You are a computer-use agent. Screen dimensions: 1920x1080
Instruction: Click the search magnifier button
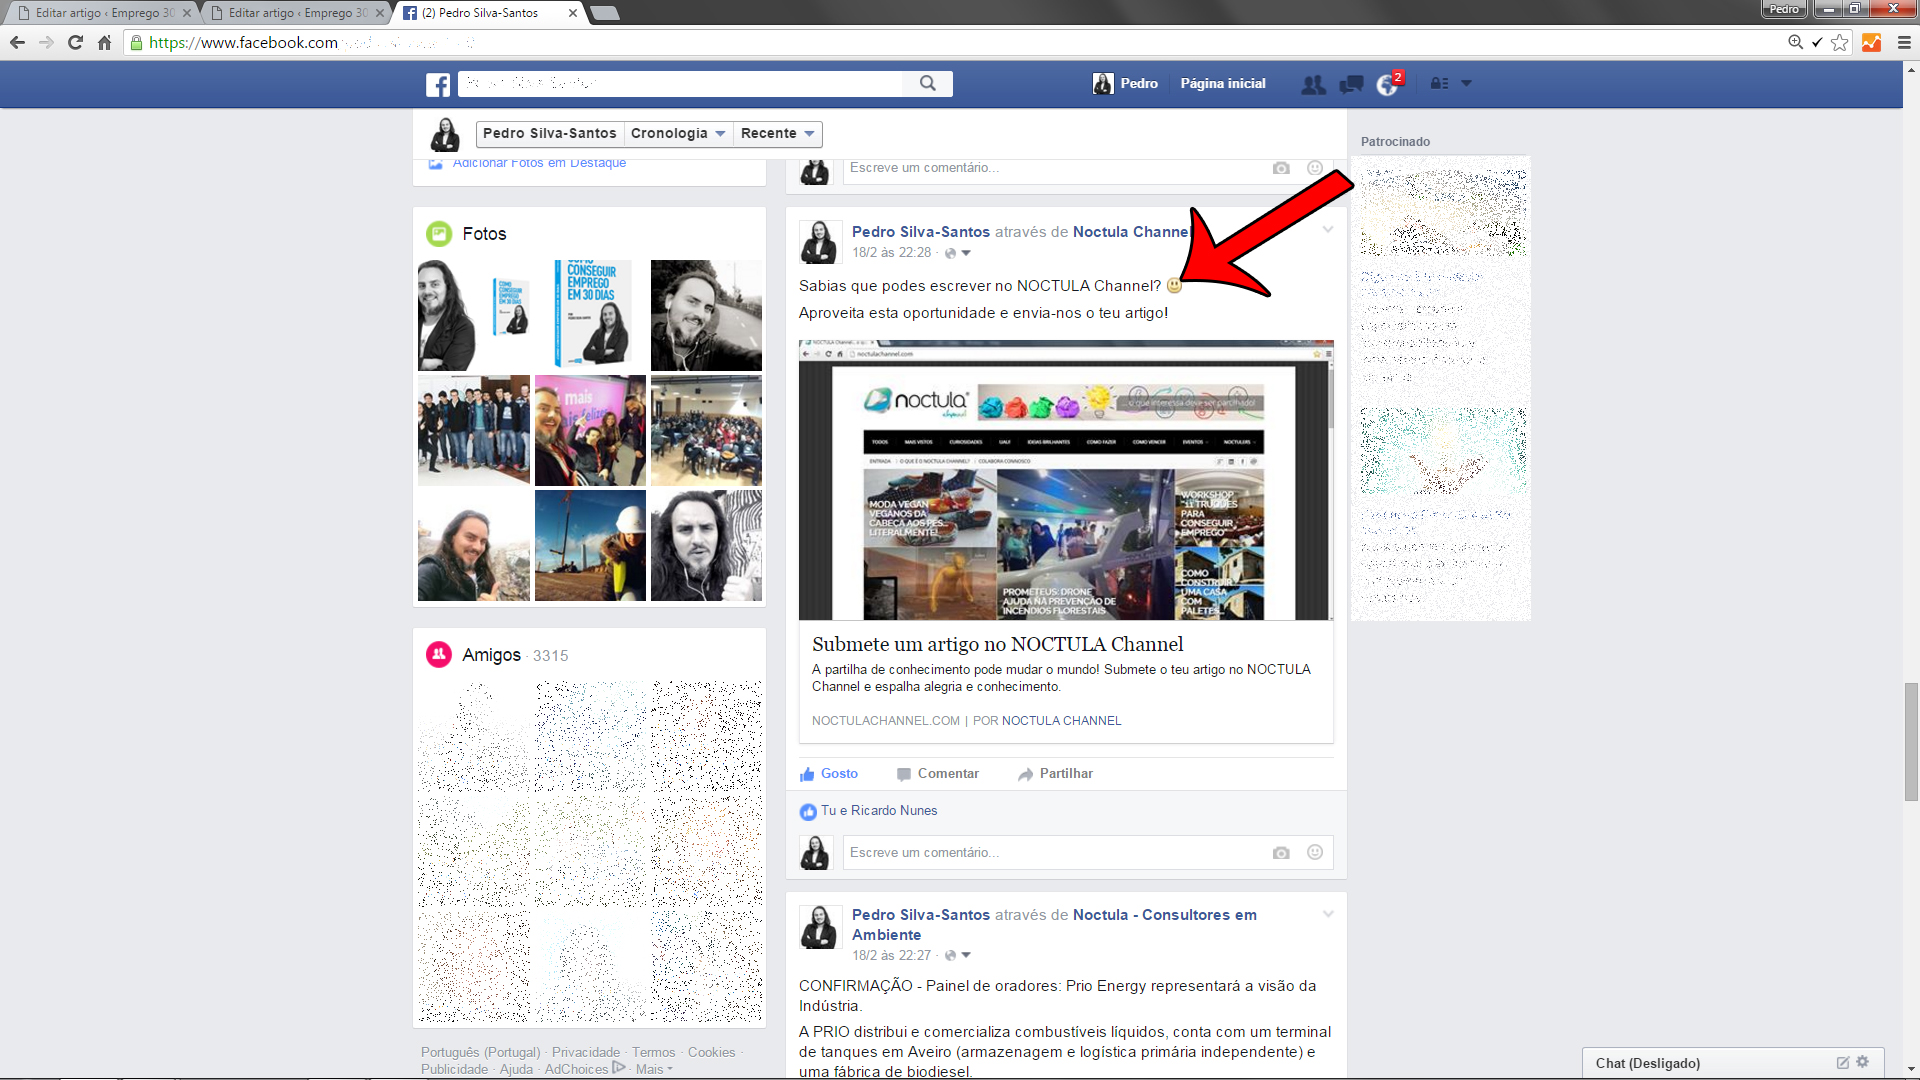coord(928,84)
